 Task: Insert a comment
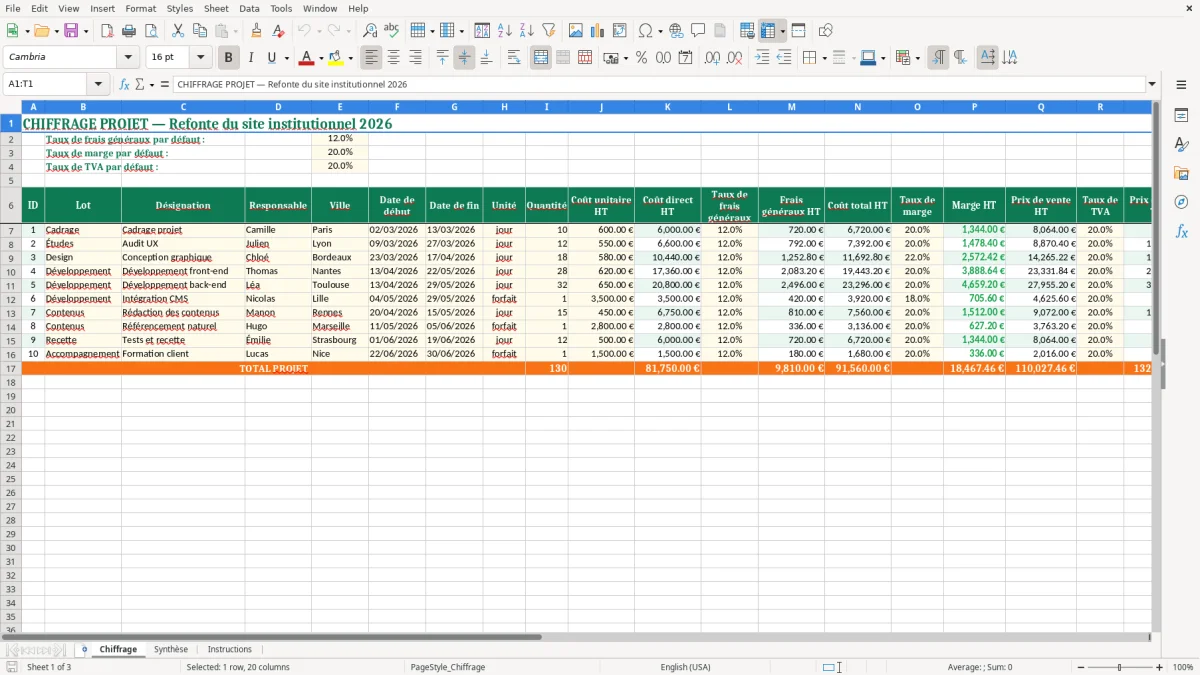click(x=698, y=31)
